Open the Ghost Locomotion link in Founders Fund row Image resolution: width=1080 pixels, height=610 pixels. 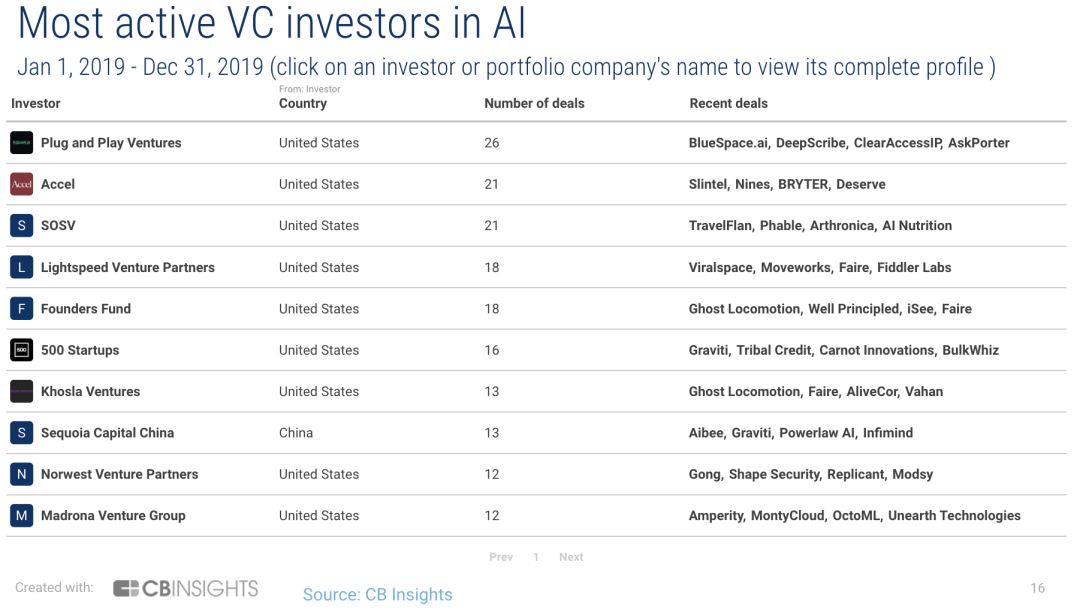click(745, 309)
